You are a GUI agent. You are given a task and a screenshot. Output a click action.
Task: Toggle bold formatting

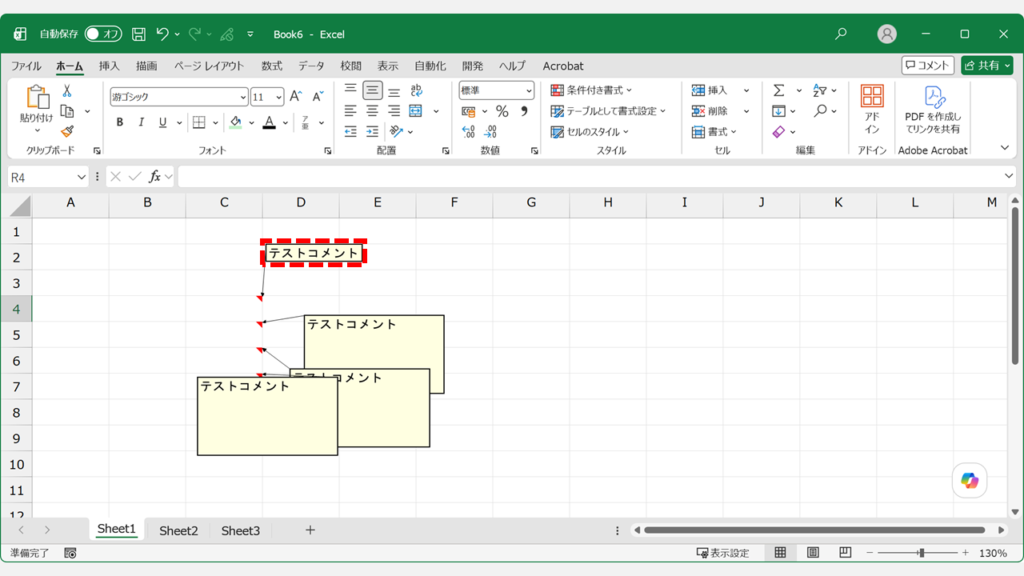(120, 122)
